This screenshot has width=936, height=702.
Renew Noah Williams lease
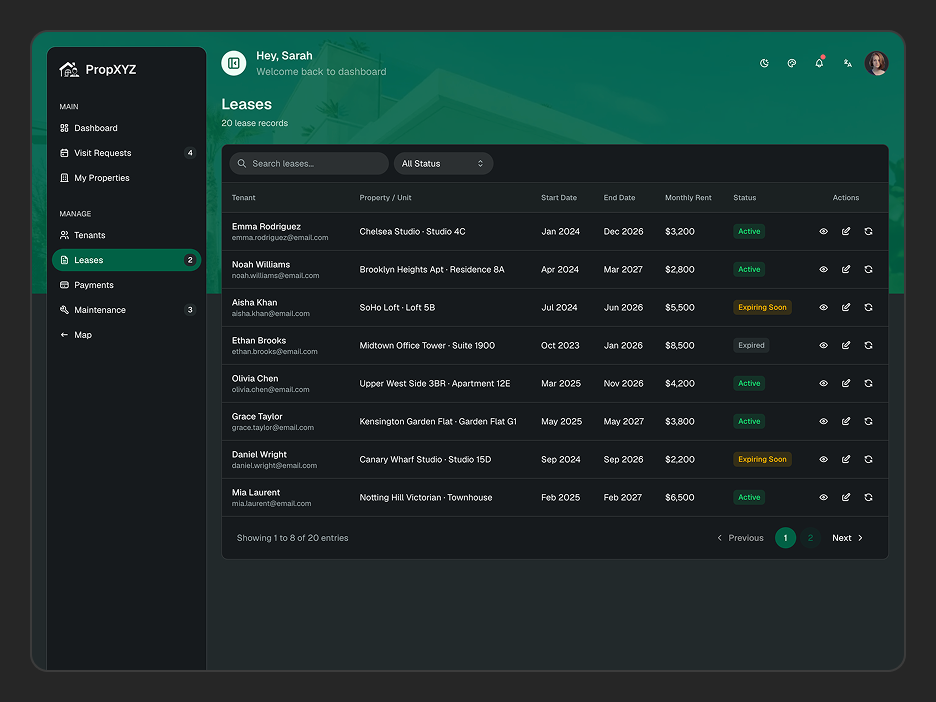pos(869,270)
